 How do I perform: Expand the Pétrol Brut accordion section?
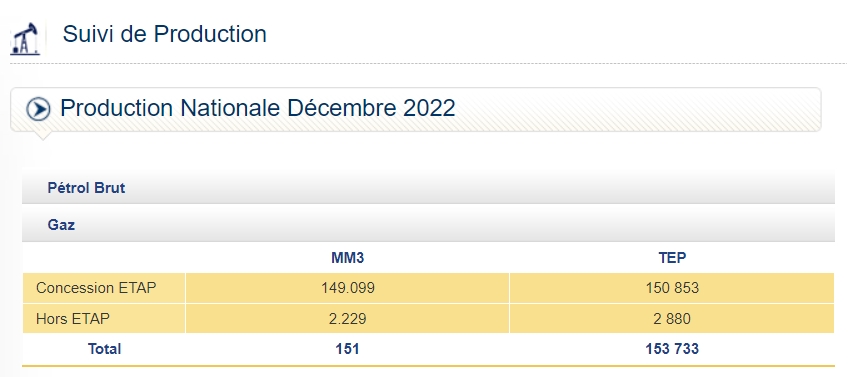click(x=428, y=188)
